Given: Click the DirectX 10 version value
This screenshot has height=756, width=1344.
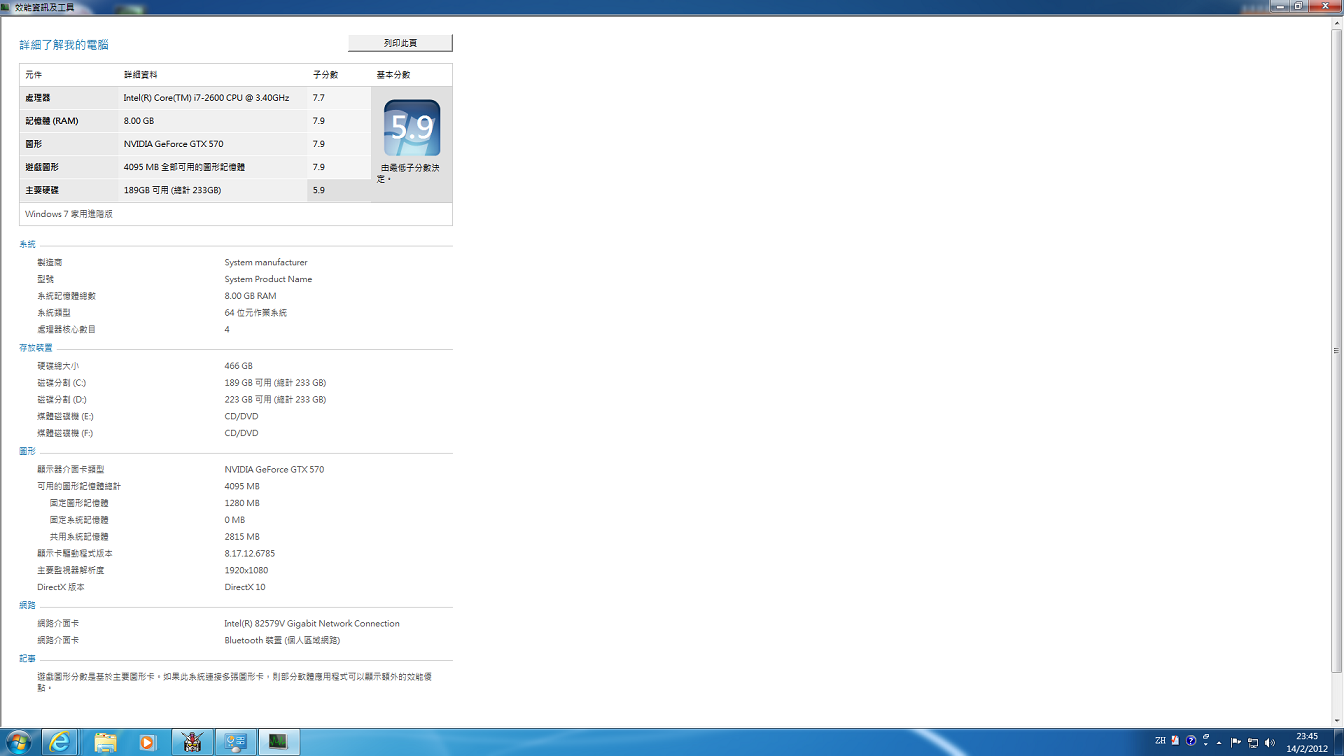Looking at the screenshot, I should click(245, 587).
